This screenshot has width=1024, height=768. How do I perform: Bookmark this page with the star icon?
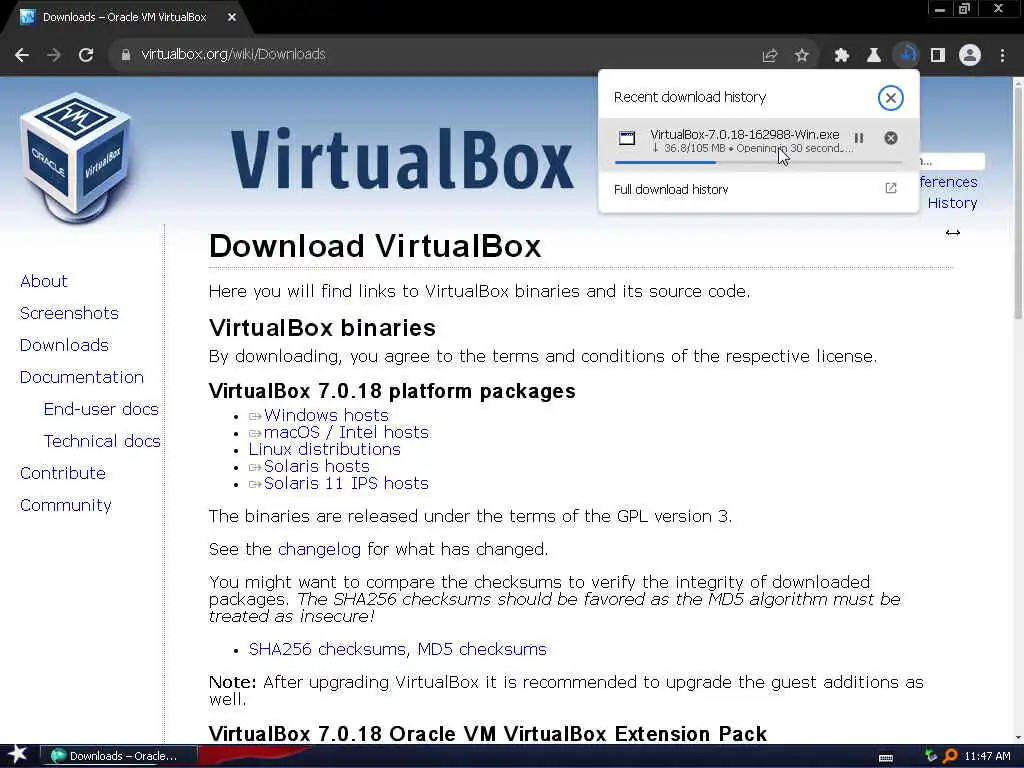pyautogui.click(x=802, y=56)
